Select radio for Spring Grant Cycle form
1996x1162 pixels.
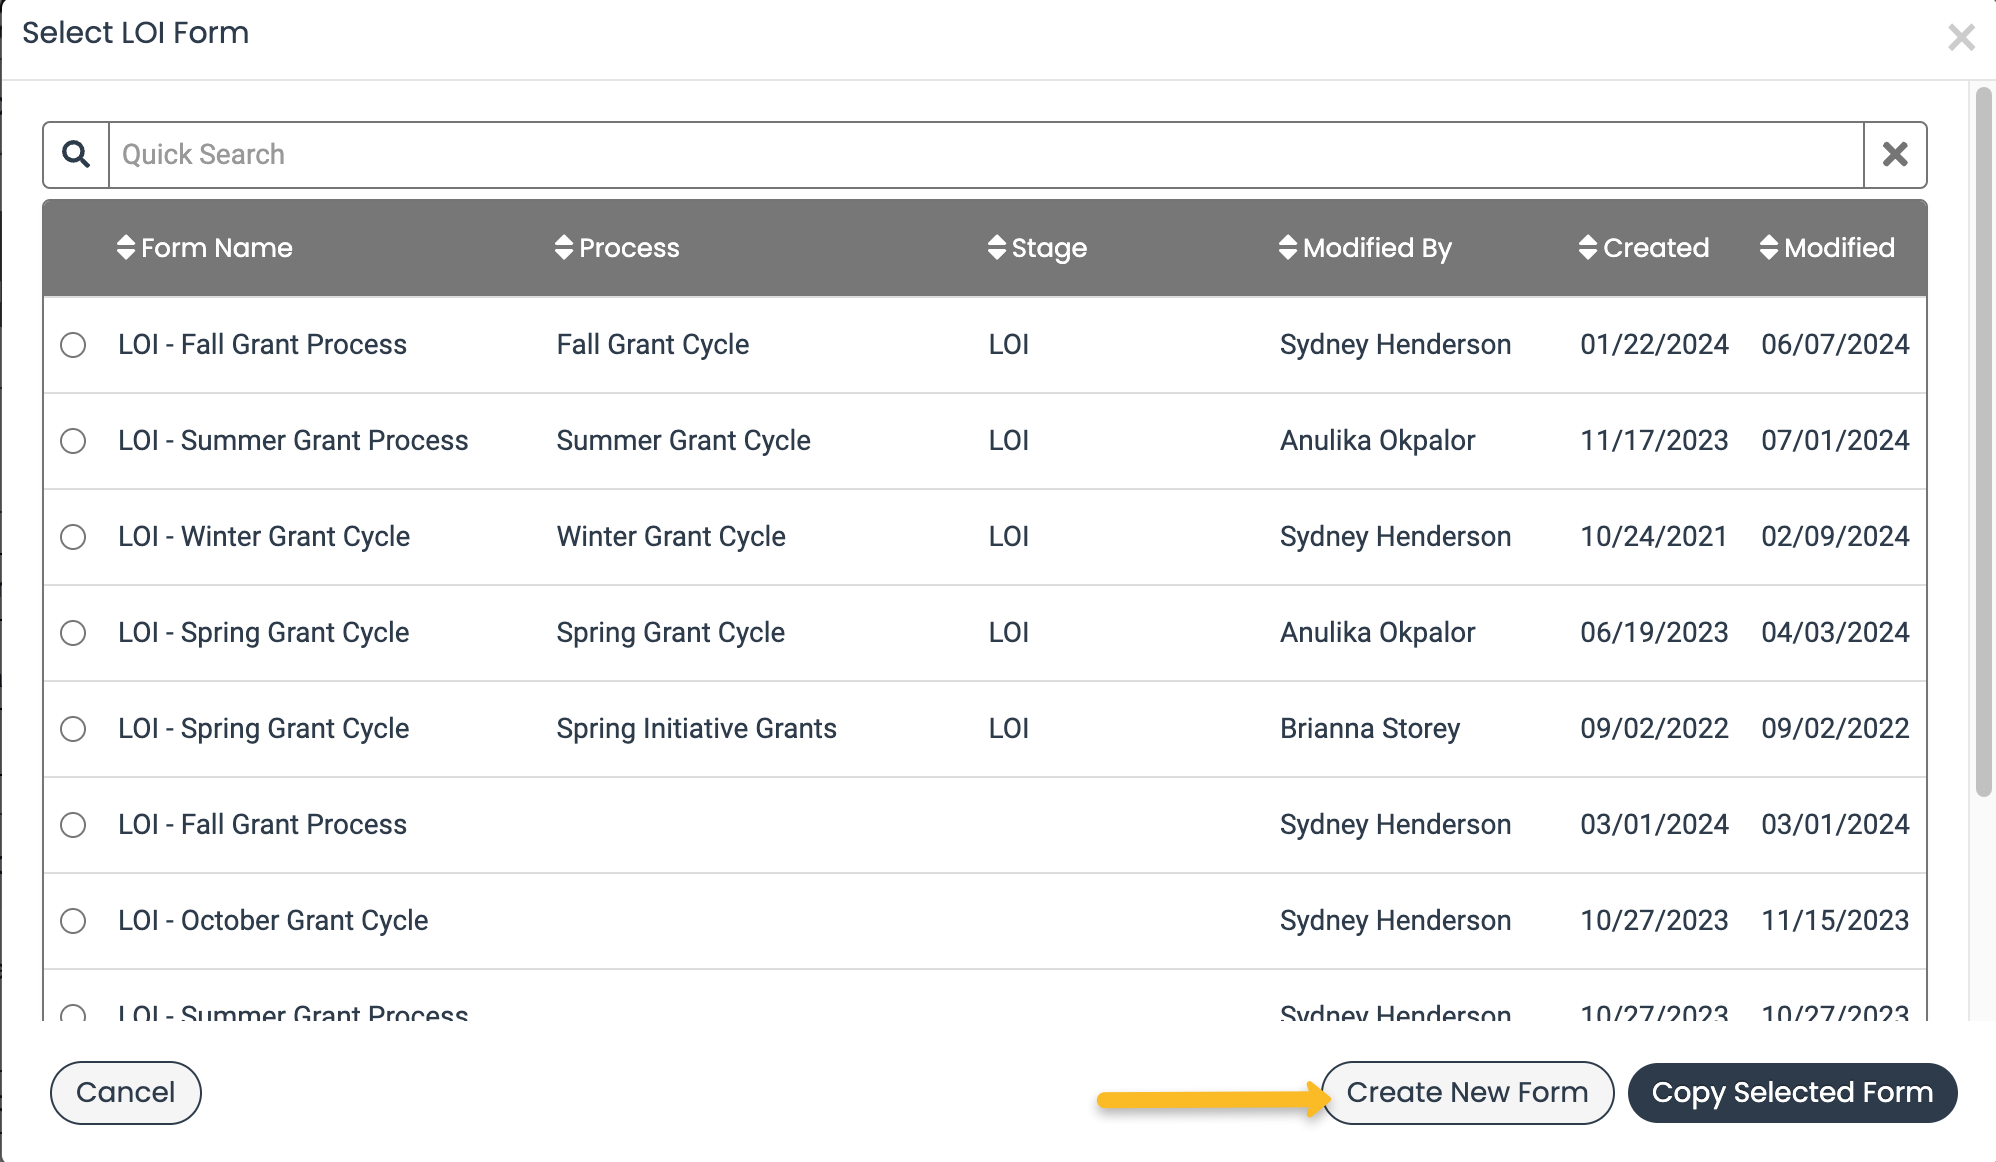click(x=73, y=634)
